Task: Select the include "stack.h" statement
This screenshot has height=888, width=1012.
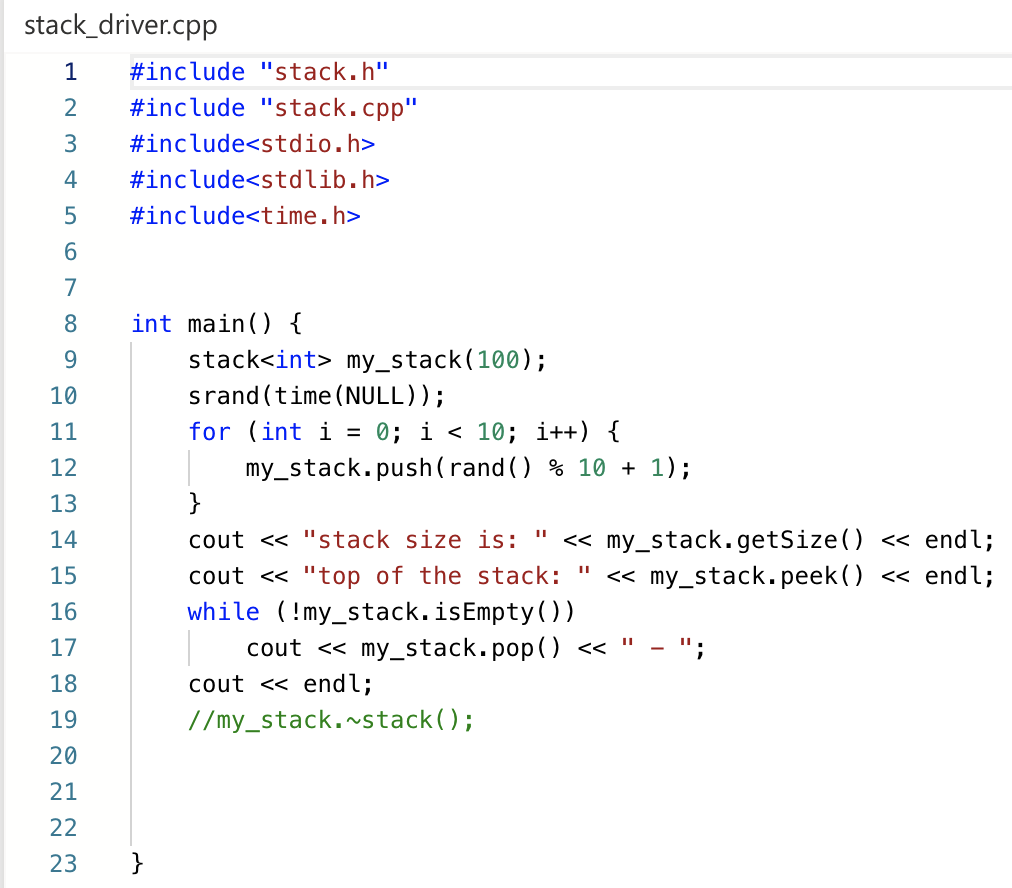Action: 259,72
